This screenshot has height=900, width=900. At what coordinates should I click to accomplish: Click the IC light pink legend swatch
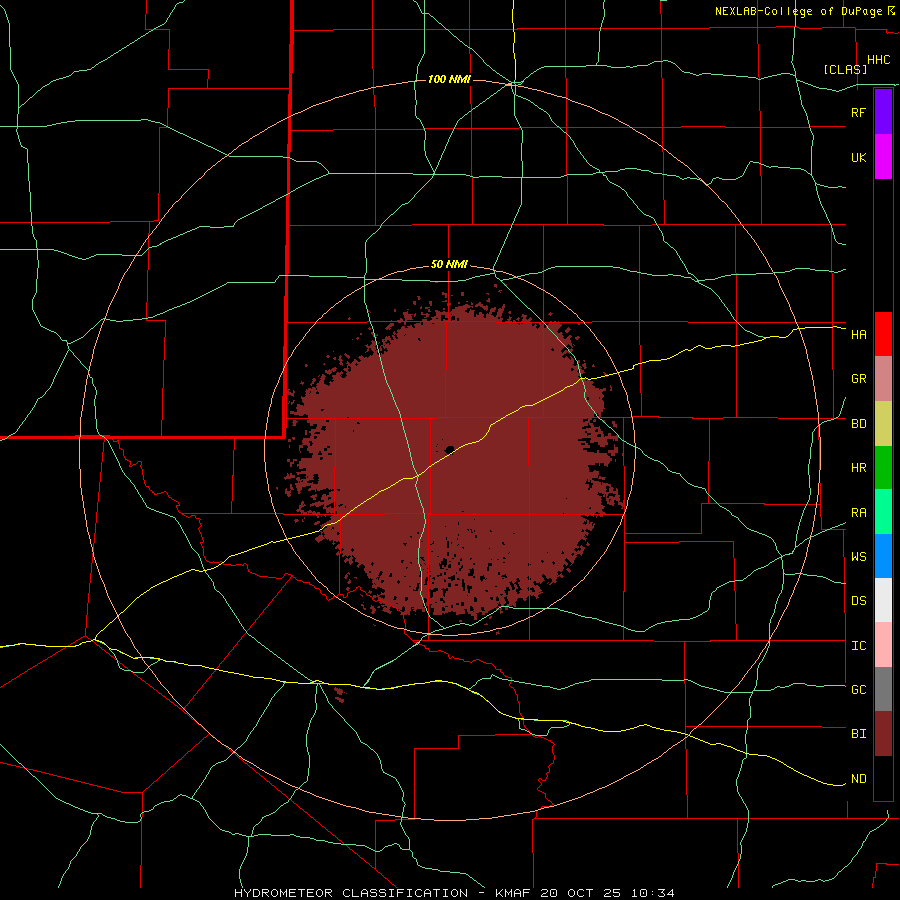pos(883,645)
